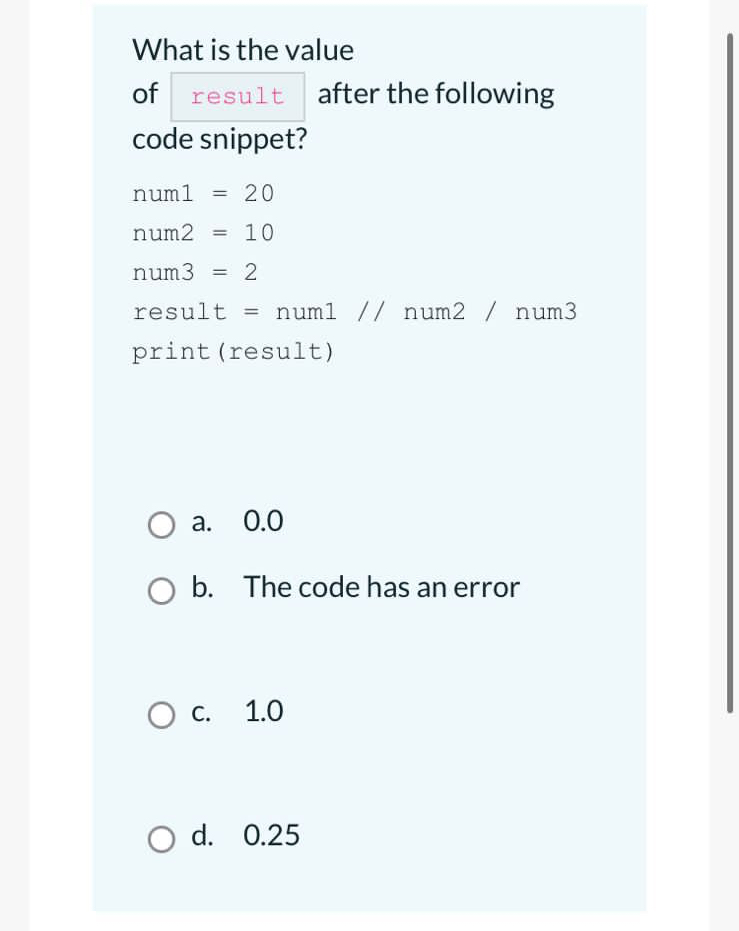Click the code line num3 = 2
739x931 pixels.
[x=194, y=272]
